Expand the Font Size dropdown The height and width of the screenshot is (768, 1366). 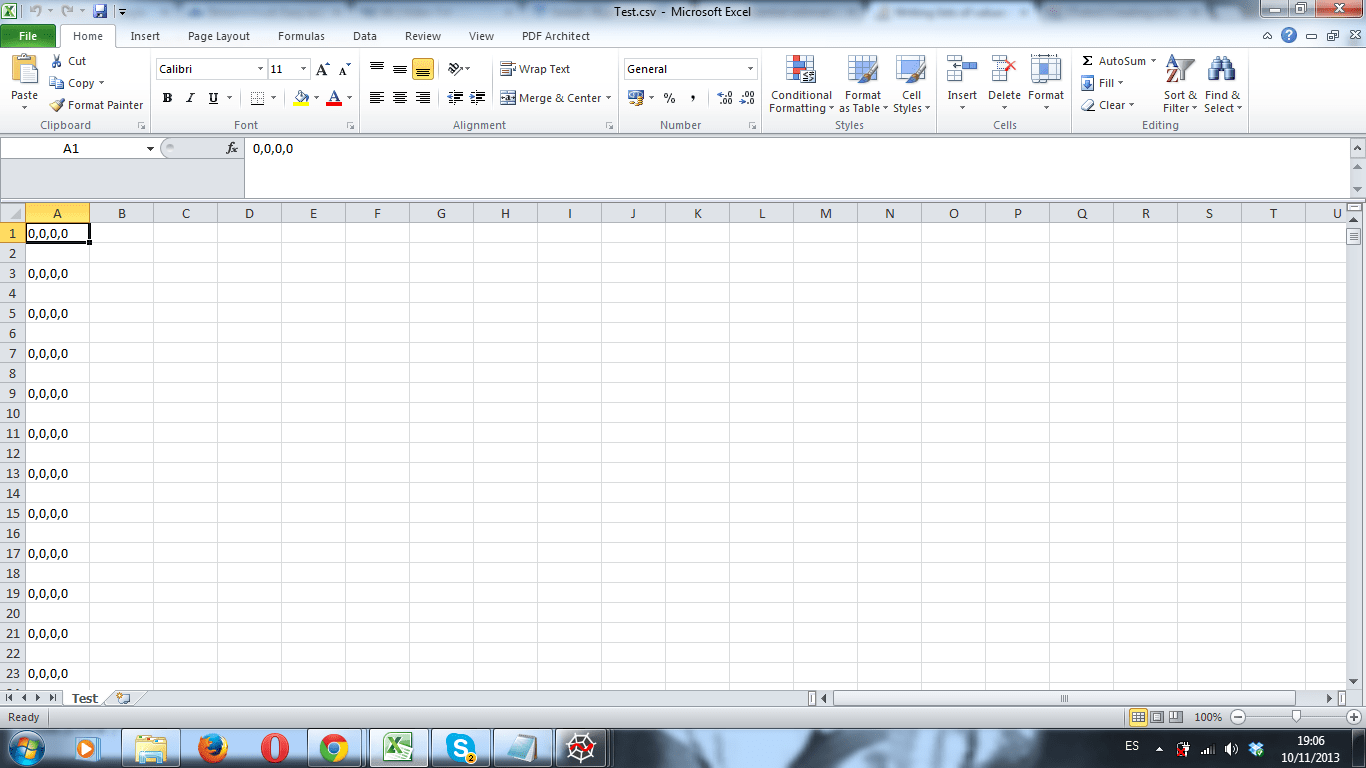(x=303, y=68)
